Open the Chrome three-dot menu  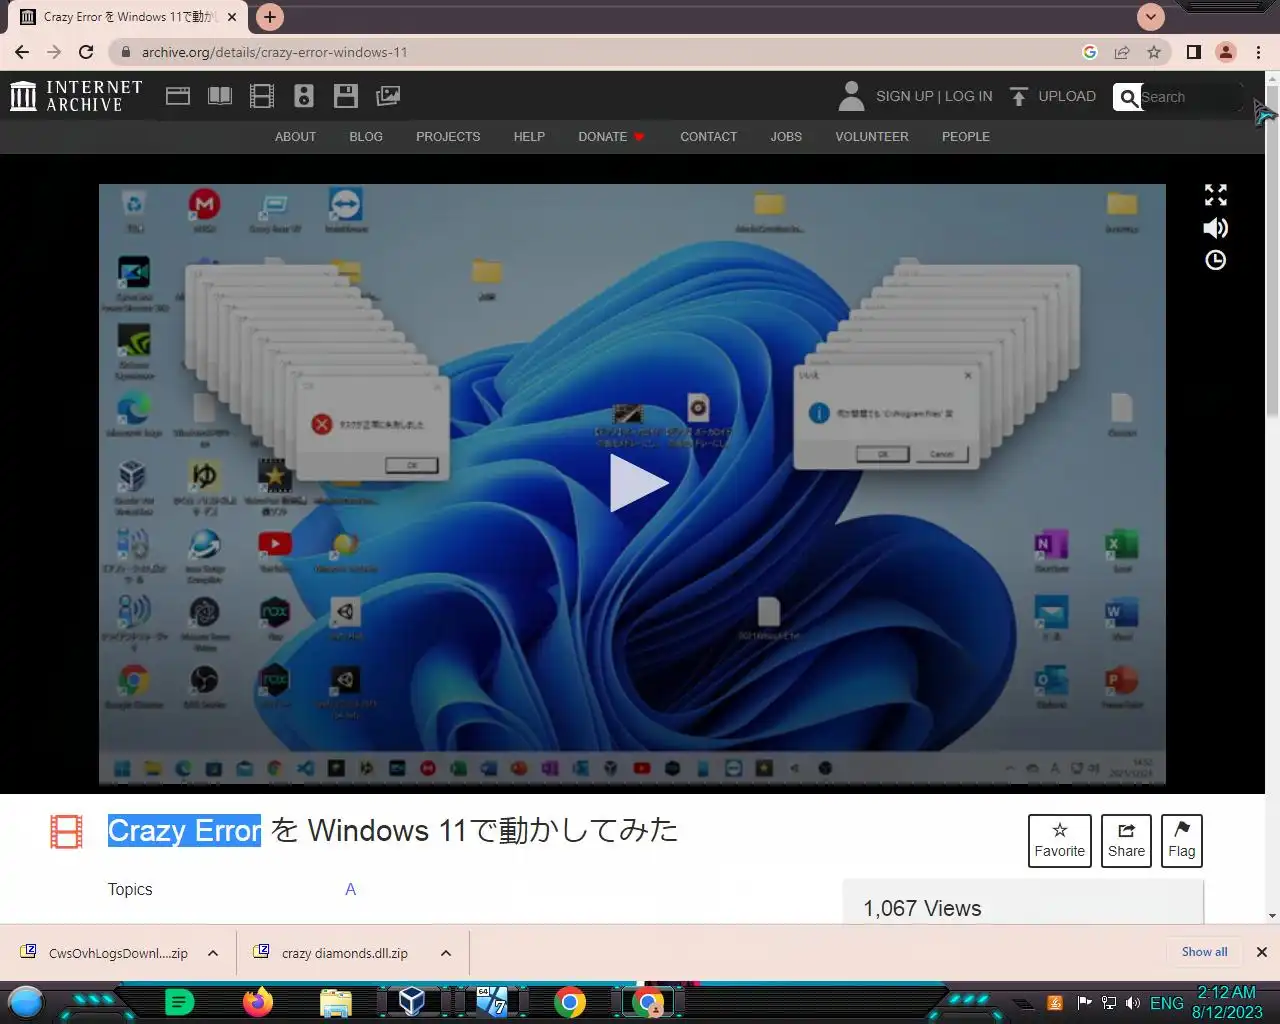tap(1258, 52)
